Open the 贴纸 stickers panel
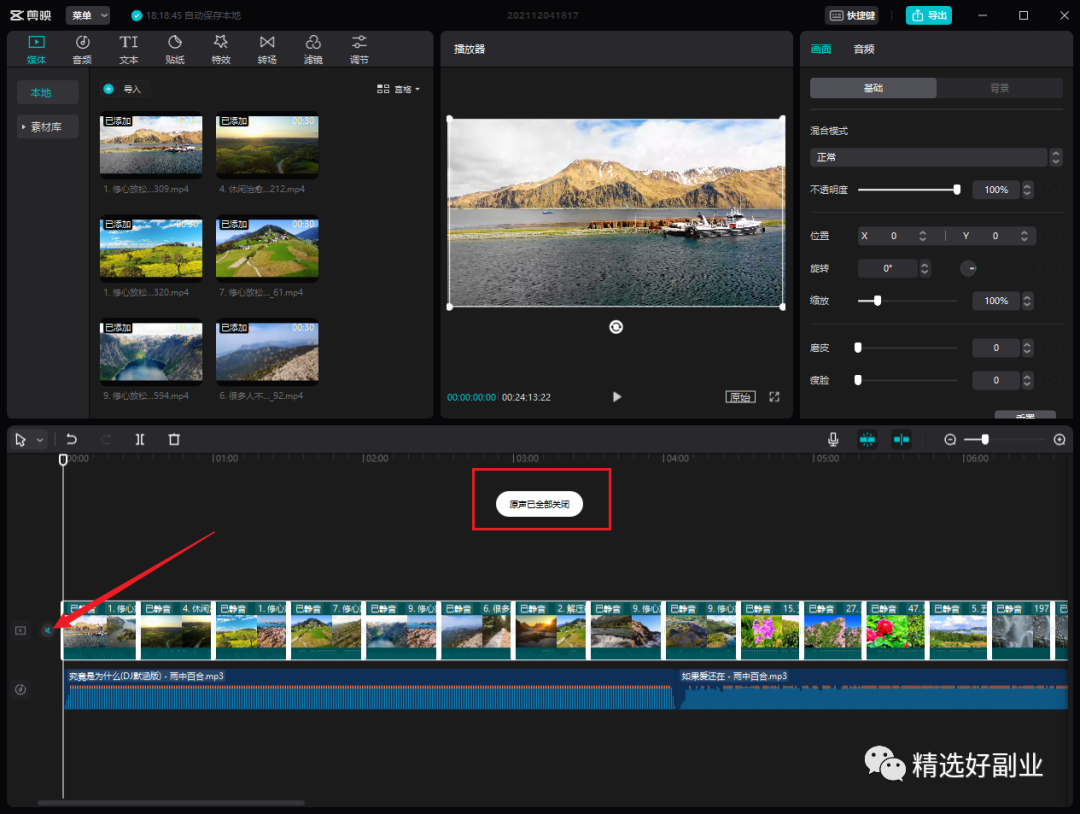Screen dimensions: 1080x814 pos(175,48)
